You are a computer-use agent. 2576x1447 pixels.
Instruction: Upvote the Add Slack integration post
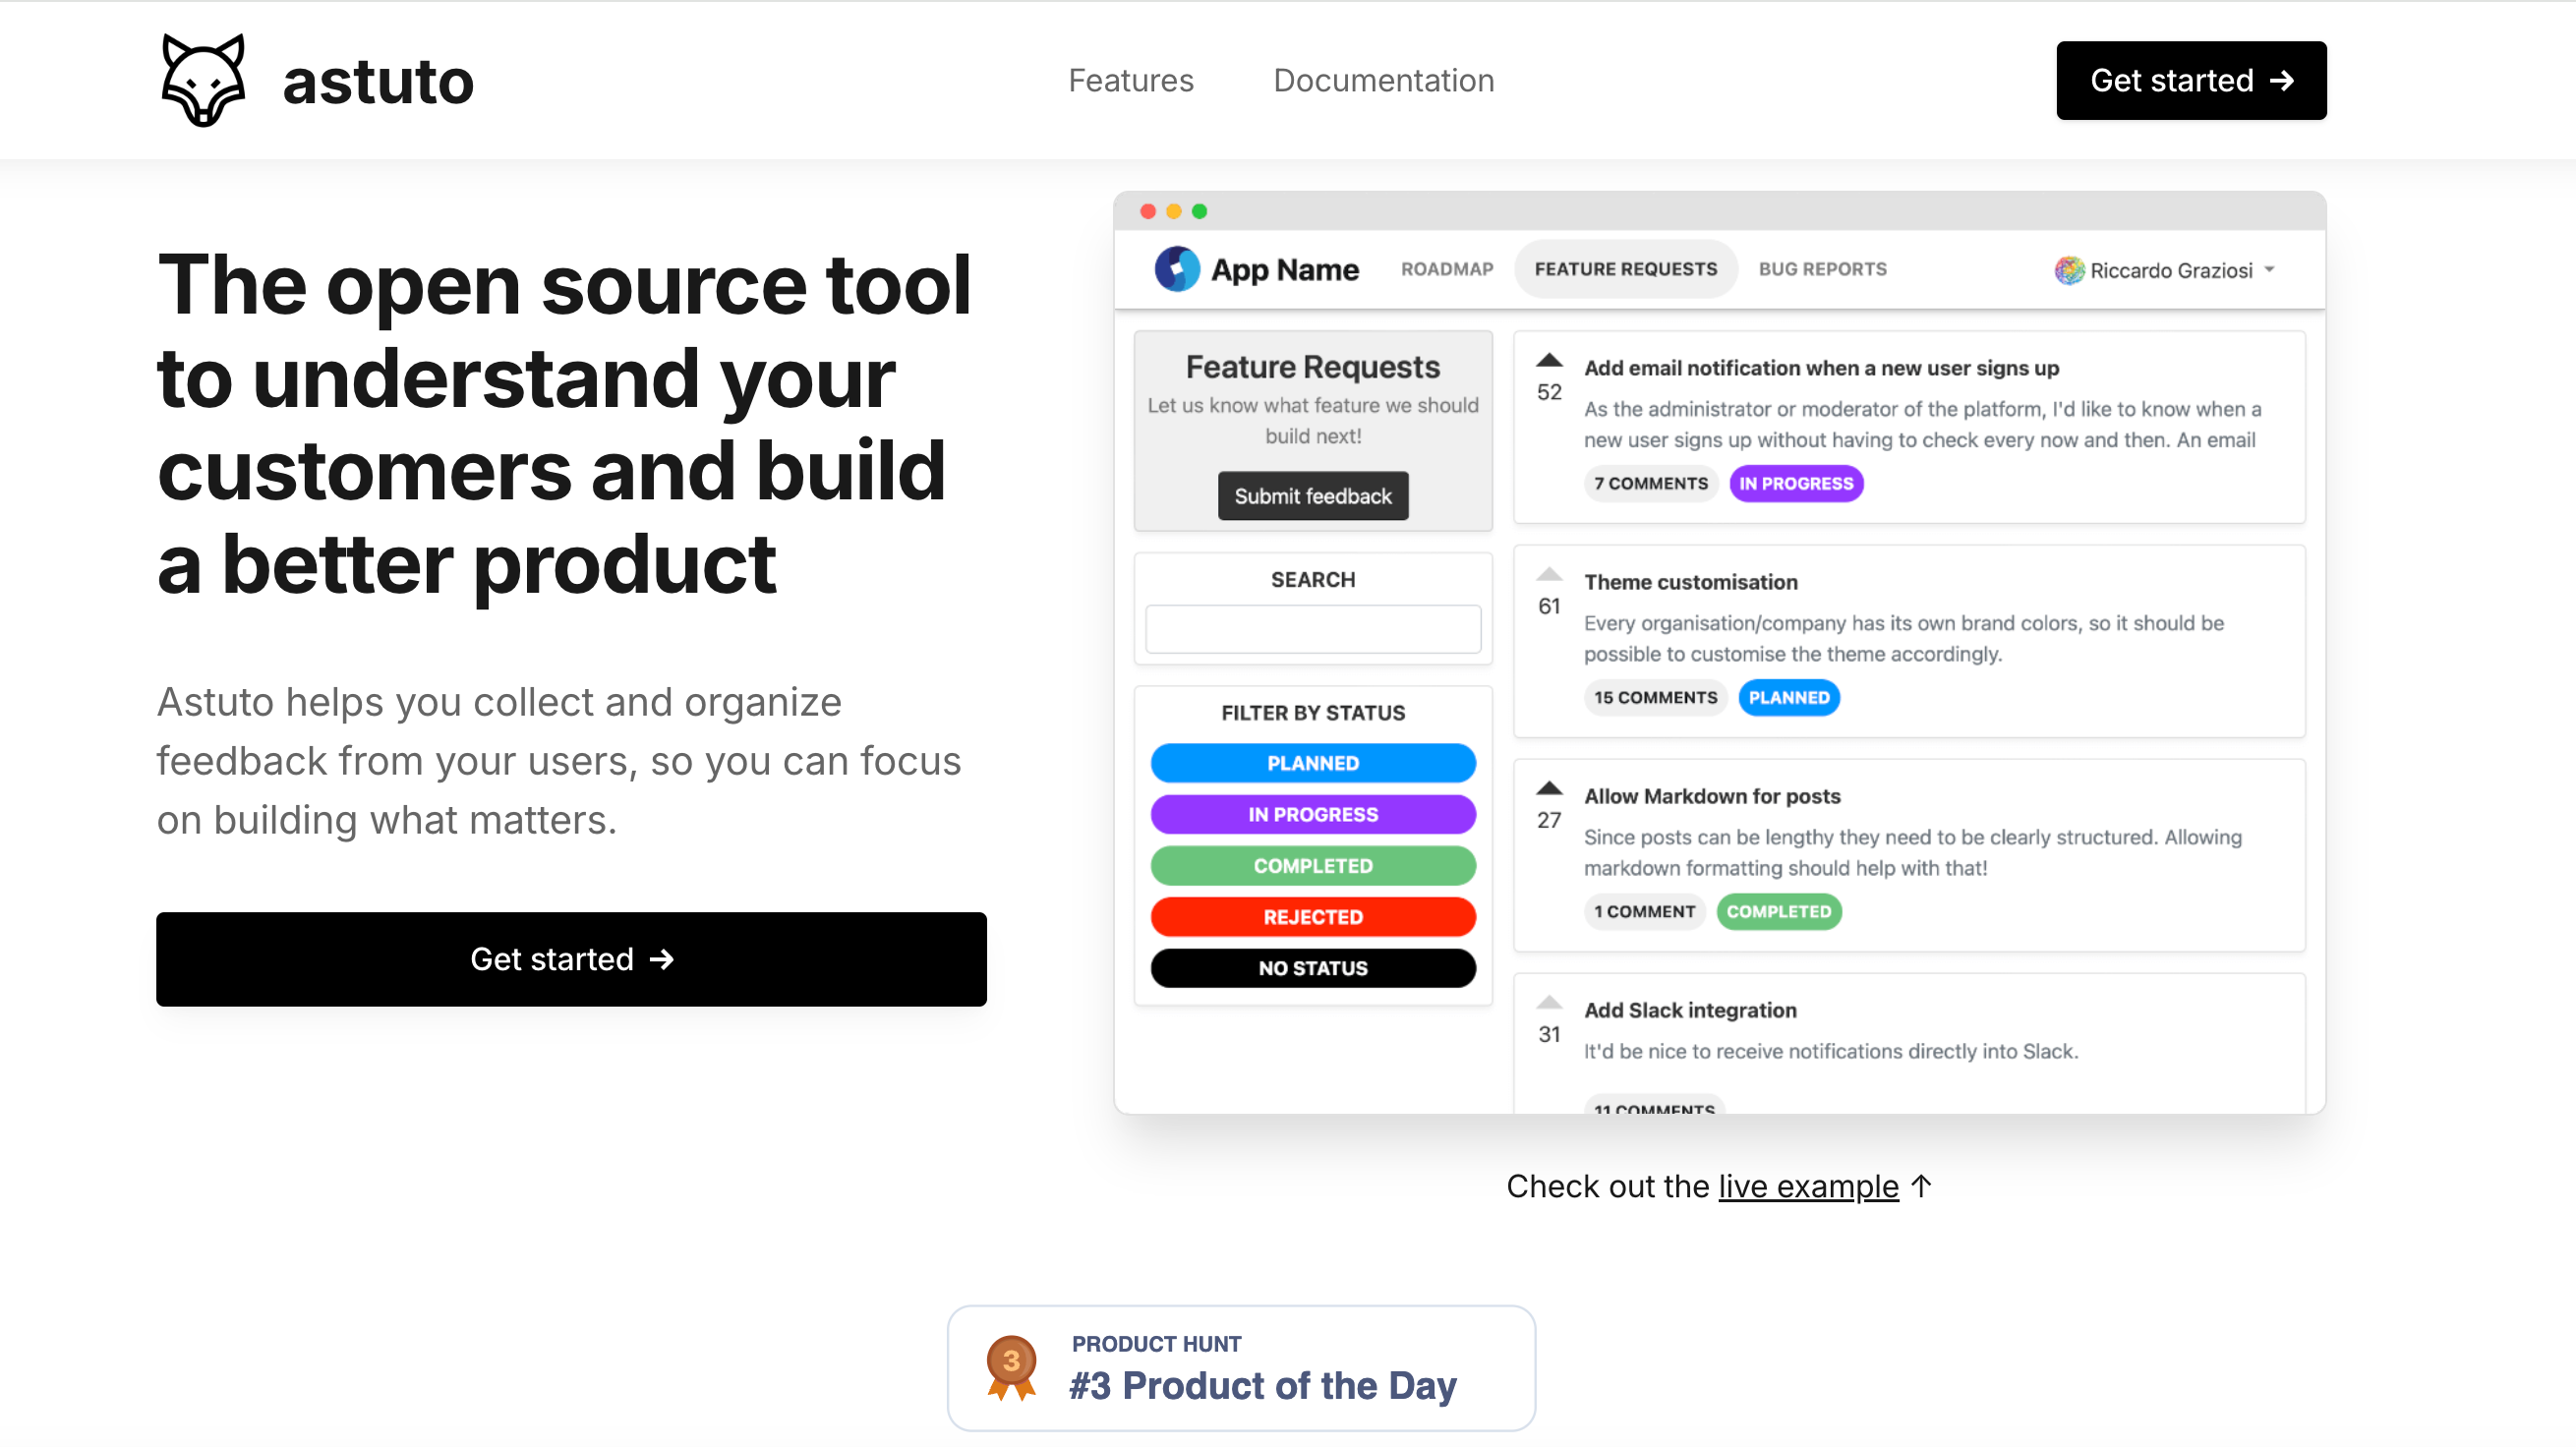1549,1002
